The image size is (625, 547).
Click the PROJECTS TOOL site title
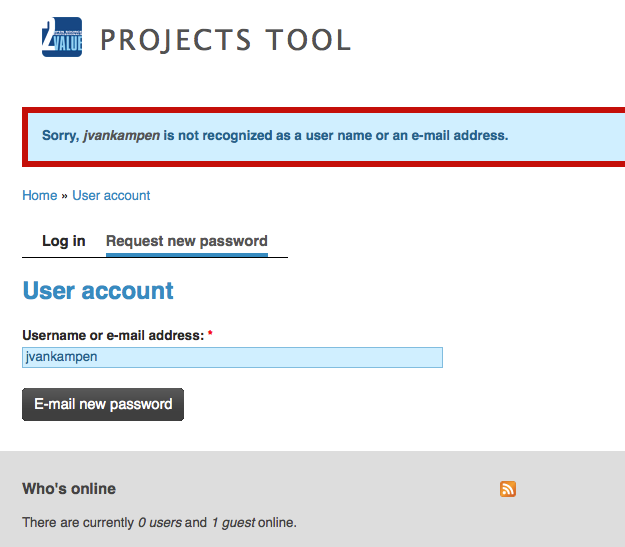click(x=225, y=40)
